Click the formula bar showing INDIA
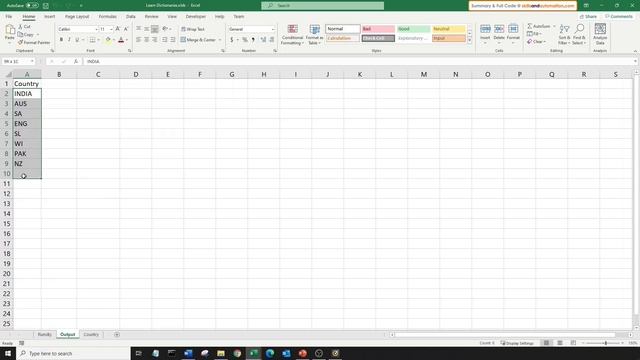This screenshot has width=640, height=360. (359, 61)
